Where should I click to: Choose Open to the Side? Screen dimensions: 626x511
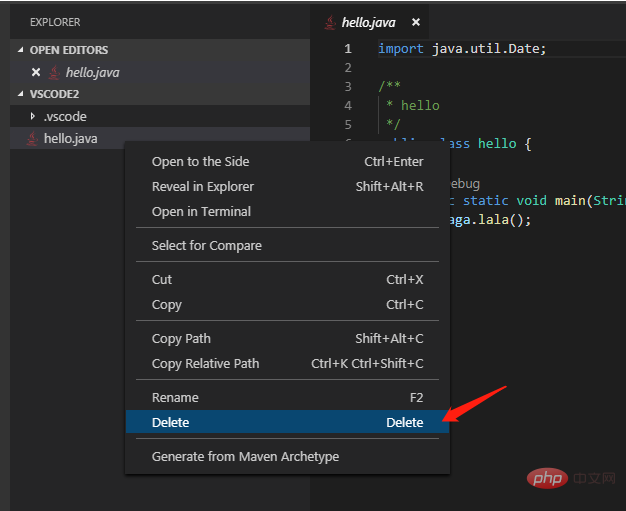pyautogui.click(x=287, y=161)
